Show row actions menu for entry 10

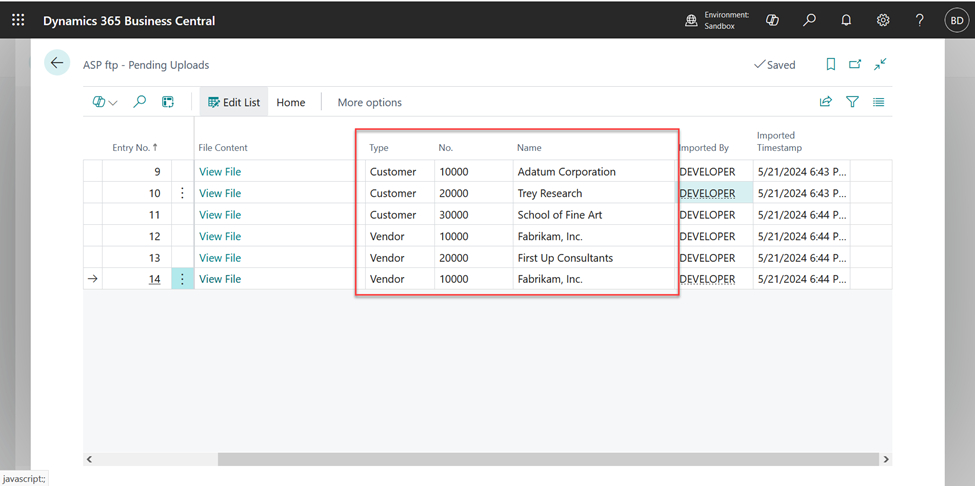coord(182,193)
